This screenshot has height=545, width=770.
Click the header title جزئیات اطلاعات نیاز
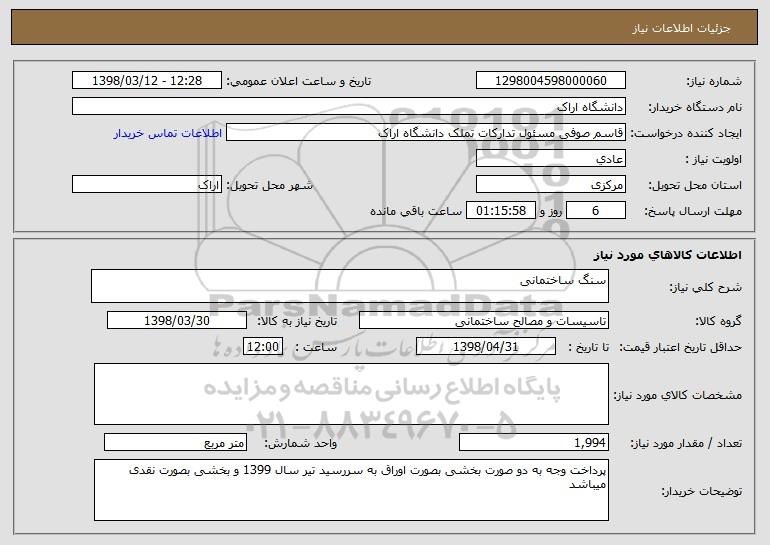click(x=681, y=28)
